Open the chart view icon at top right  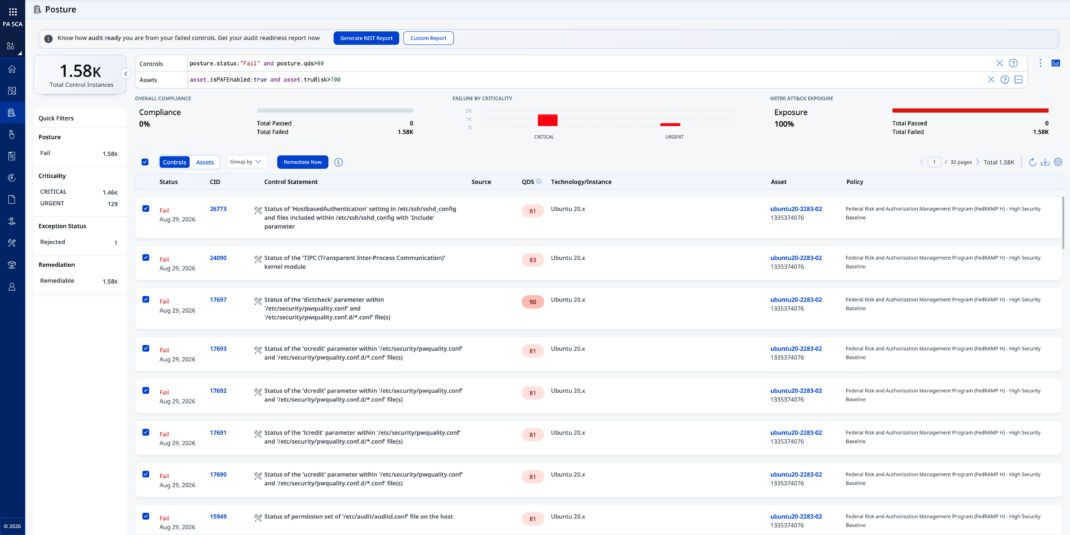click(x=1056, y=63)
